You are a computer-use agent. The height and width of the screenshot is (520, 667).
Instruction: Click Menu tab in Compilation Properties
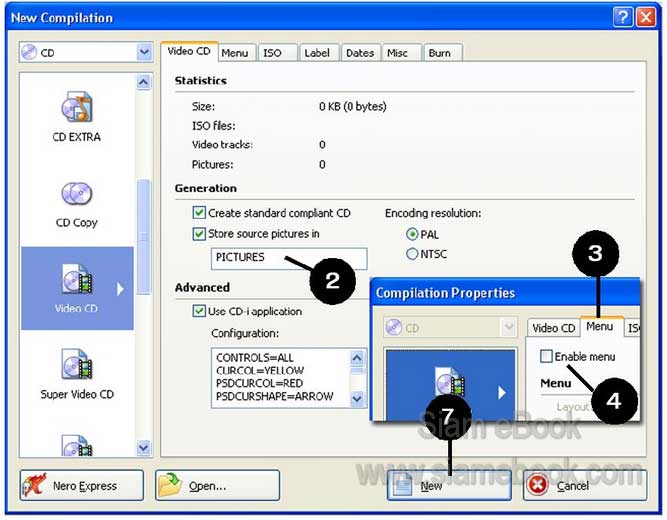point(600,326)
